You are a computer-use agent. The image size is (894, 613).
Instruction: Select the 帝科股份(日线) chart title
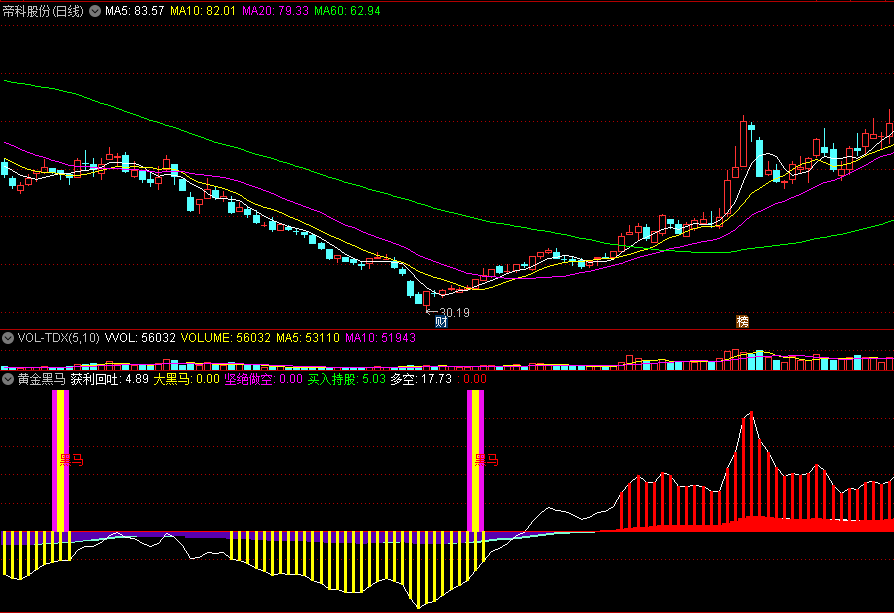tap(43, 11)
